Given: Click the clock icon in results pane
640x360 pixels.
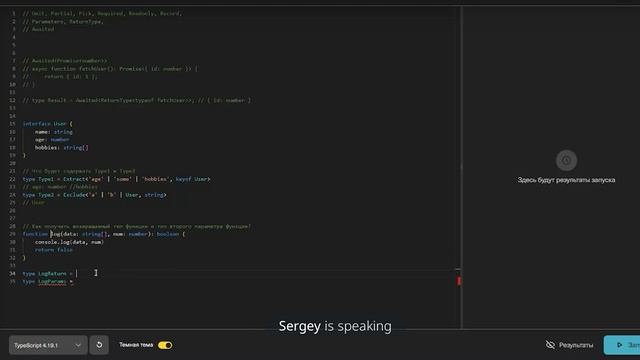Looking at the screenshot, I should coord(566,160).
